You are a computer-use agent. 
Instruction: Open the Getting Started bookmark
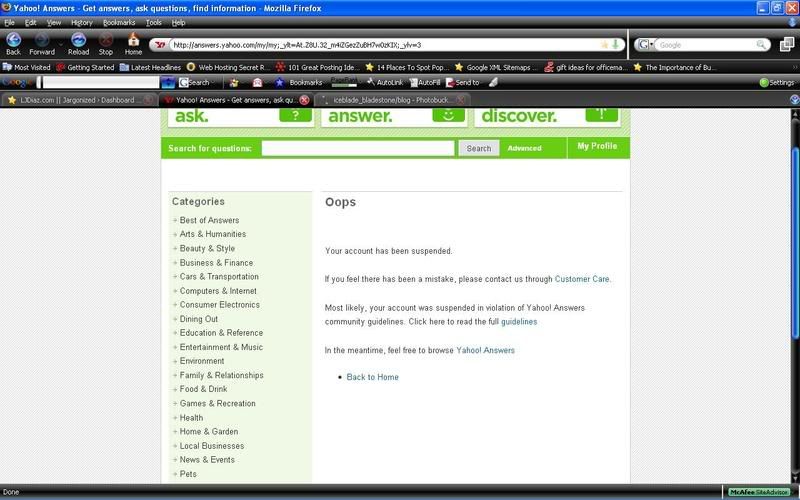click(85, 67)
